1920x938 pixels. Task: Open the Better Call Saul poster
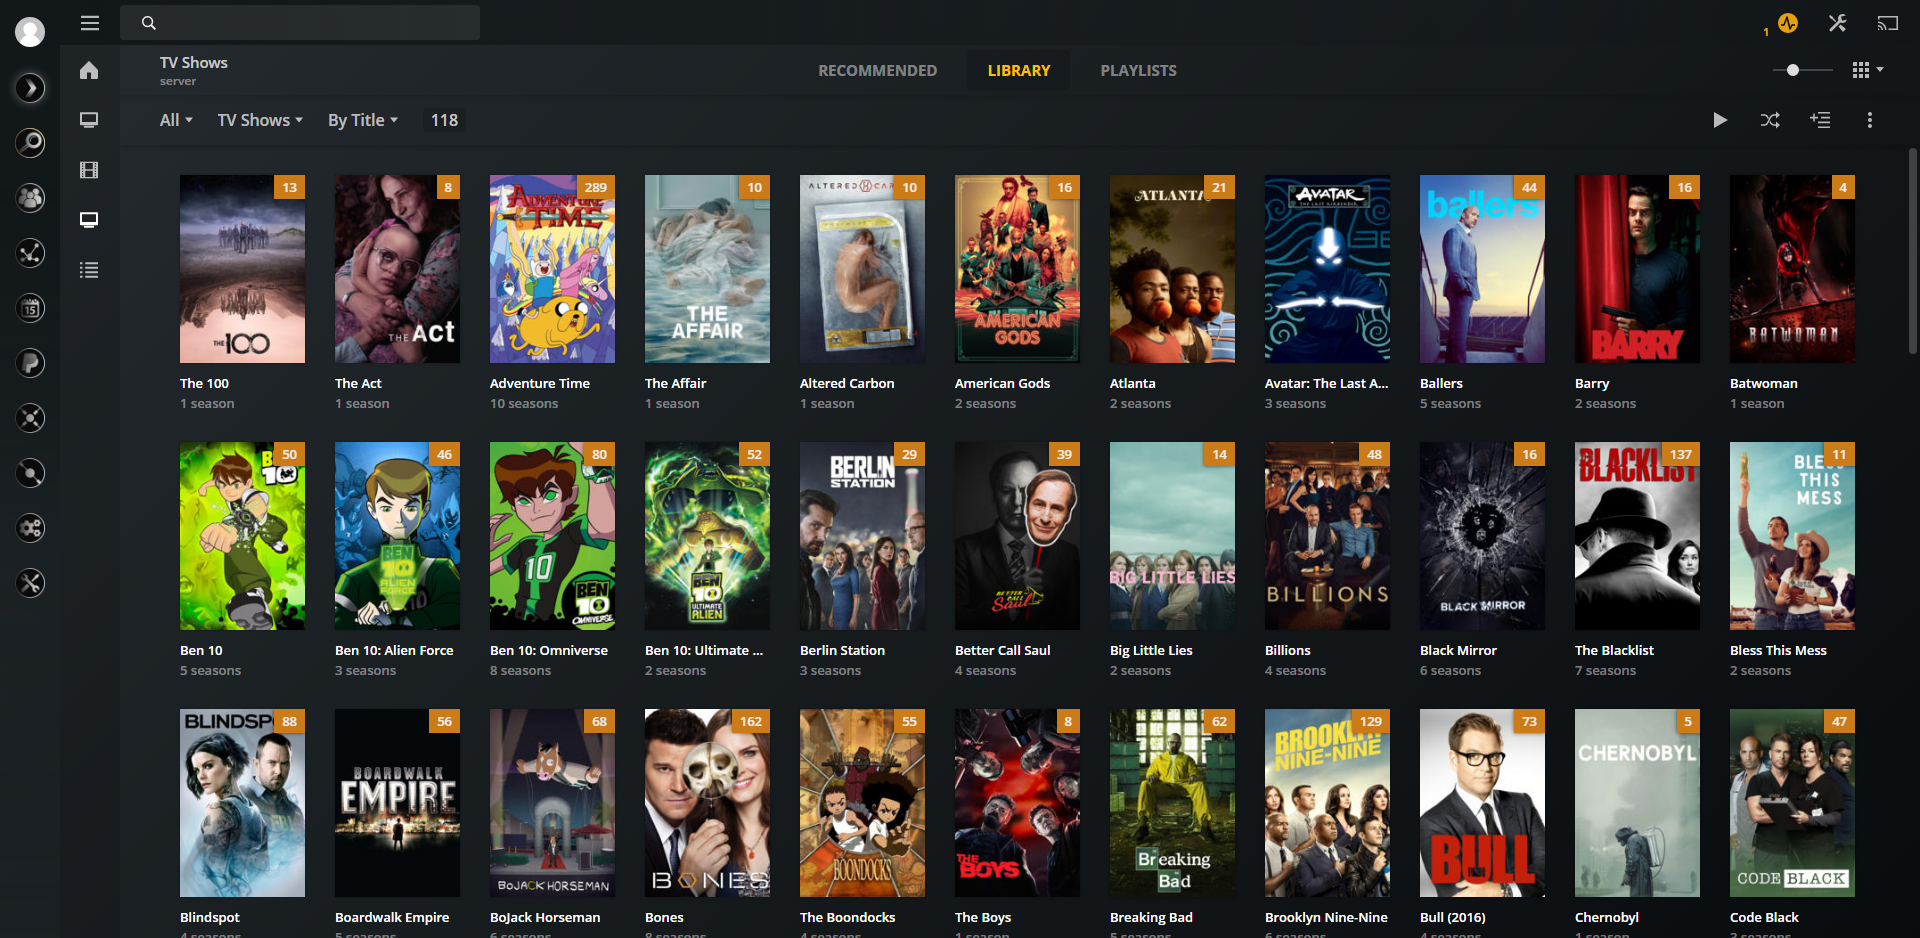coord(1017,536)
